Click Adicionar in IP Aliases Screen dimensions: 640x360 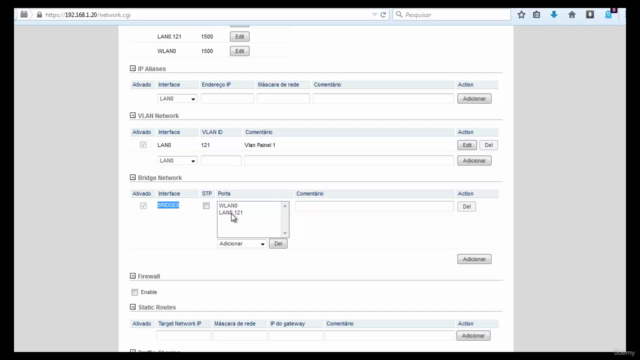474,99
